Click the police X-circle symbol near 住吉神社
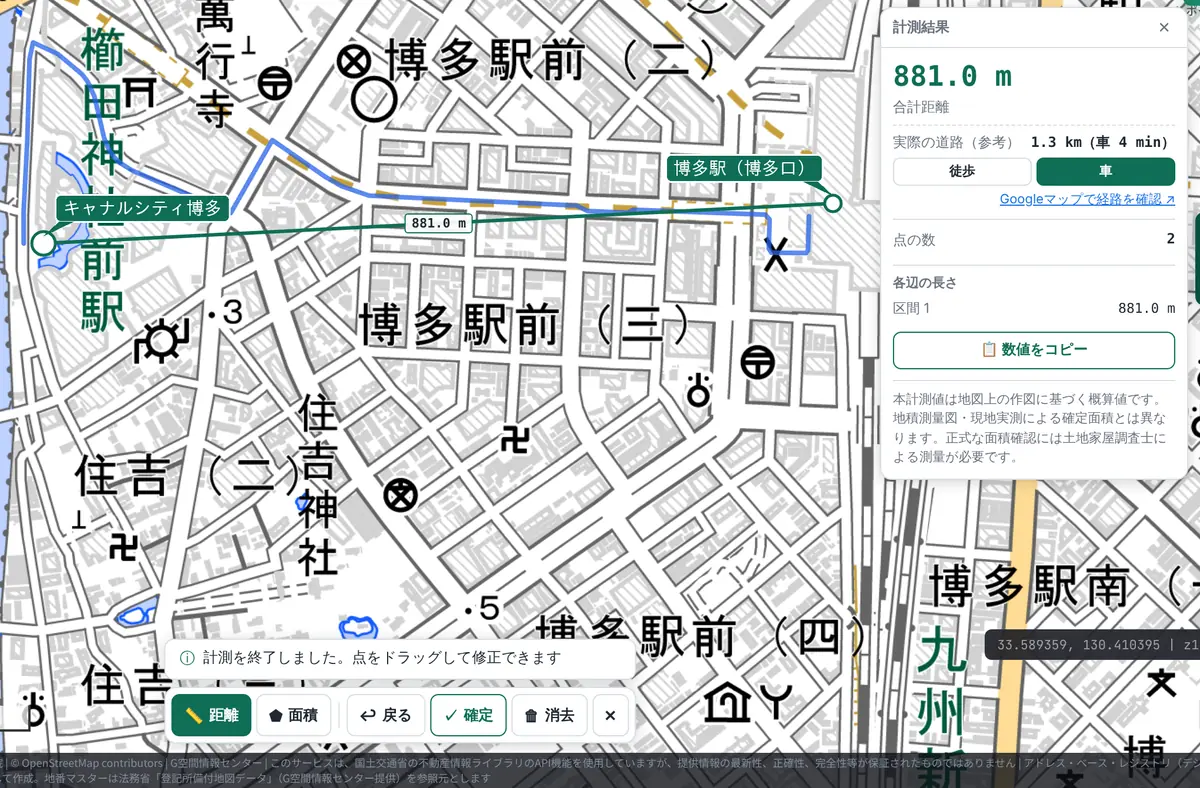Image resolution: width=1200 pixels, height=788 pixels. [x=401, y=493]
